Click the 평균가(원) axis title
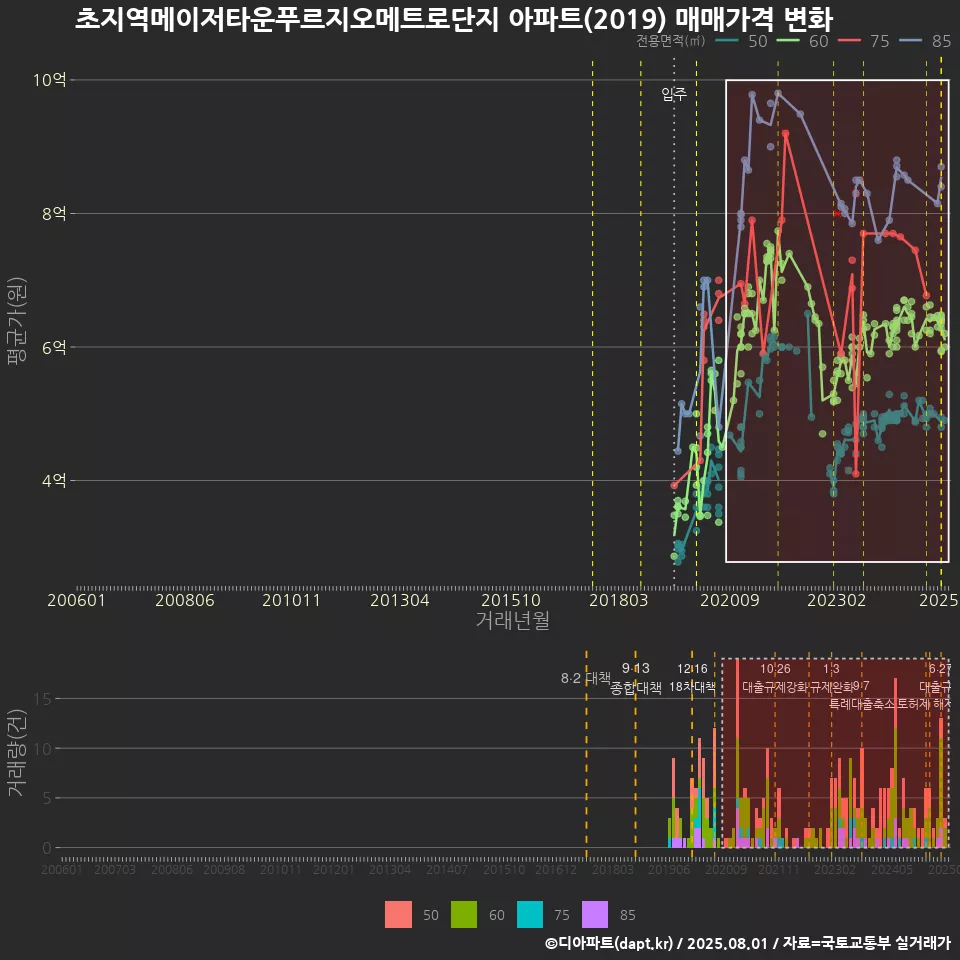This screenshot has width=960, height=960. [x=17, y=321]
